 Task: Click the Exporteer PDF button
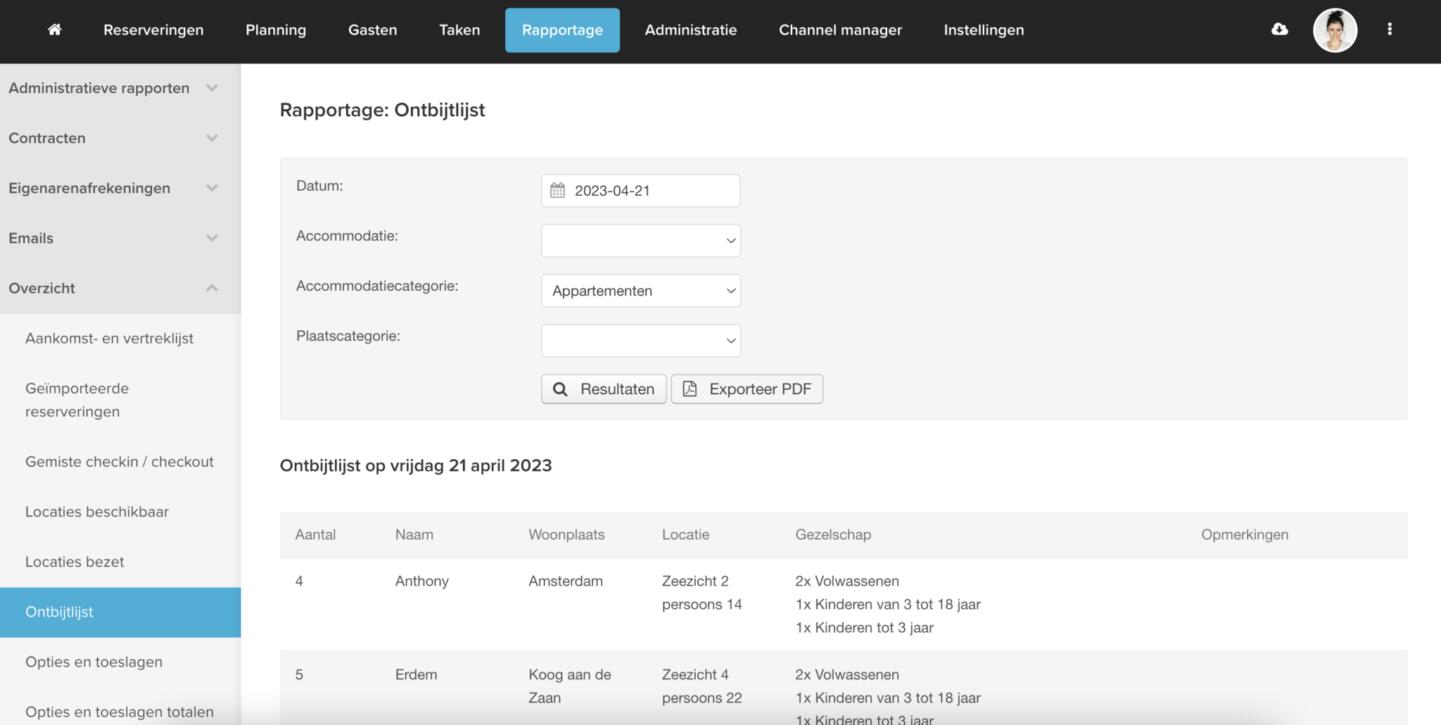click(x=747, y=389)
